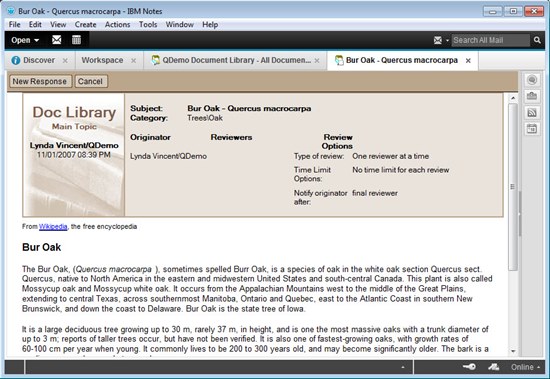The height and width of the screenshot is (379, 550).
Task: Click the IBM Notes title bar icon
Action: coord(11,11)
